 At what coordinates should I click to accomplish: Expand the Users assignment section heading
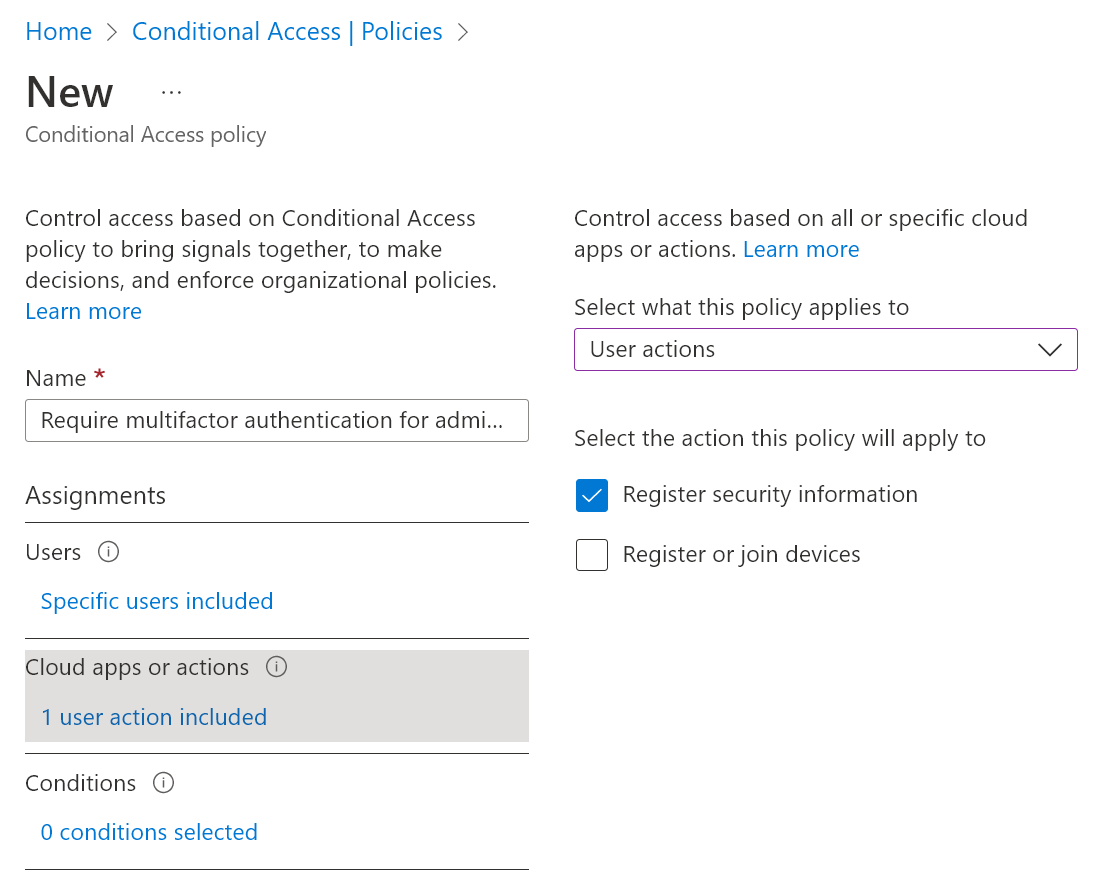[x=53, y=552]
